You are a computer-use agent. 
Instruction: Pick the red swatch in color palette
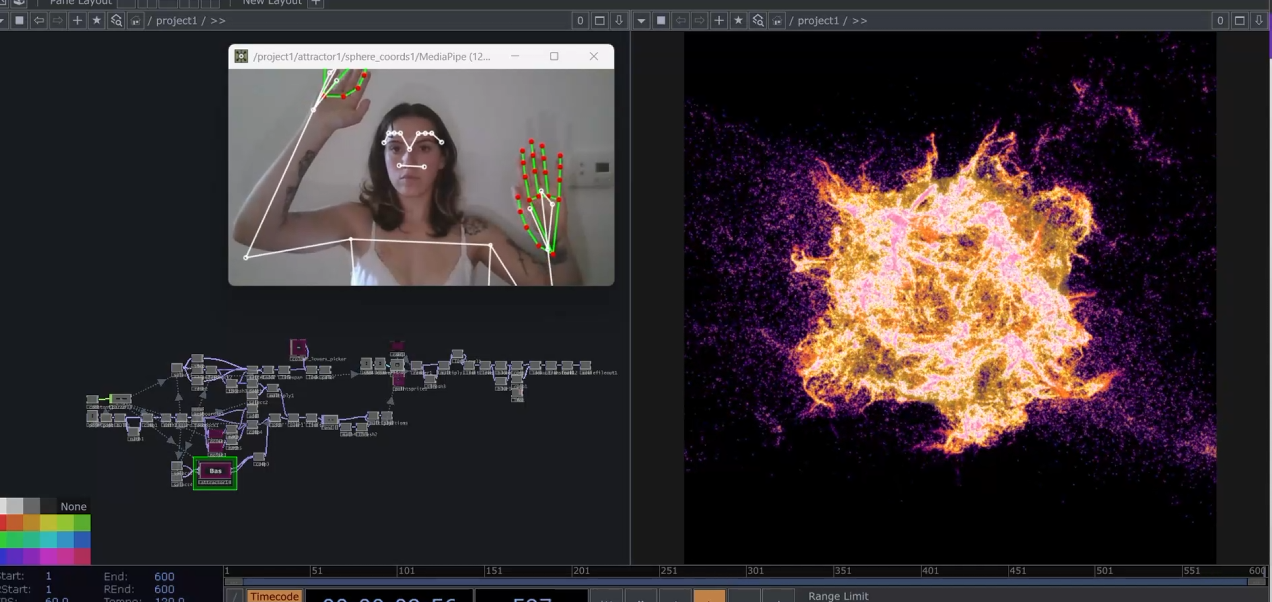click(x=3, y=523)
